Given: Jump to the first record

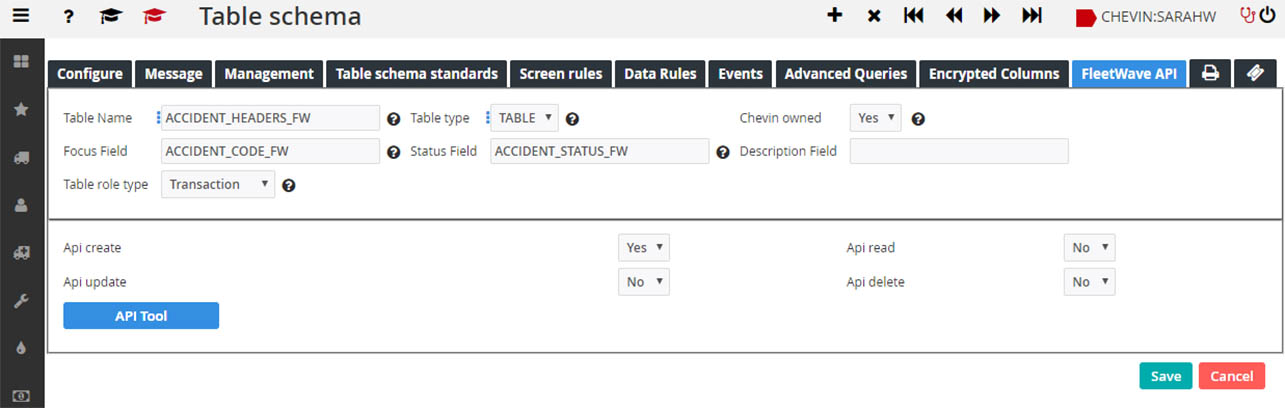Looking at the screenshot, I should point(913,16).
